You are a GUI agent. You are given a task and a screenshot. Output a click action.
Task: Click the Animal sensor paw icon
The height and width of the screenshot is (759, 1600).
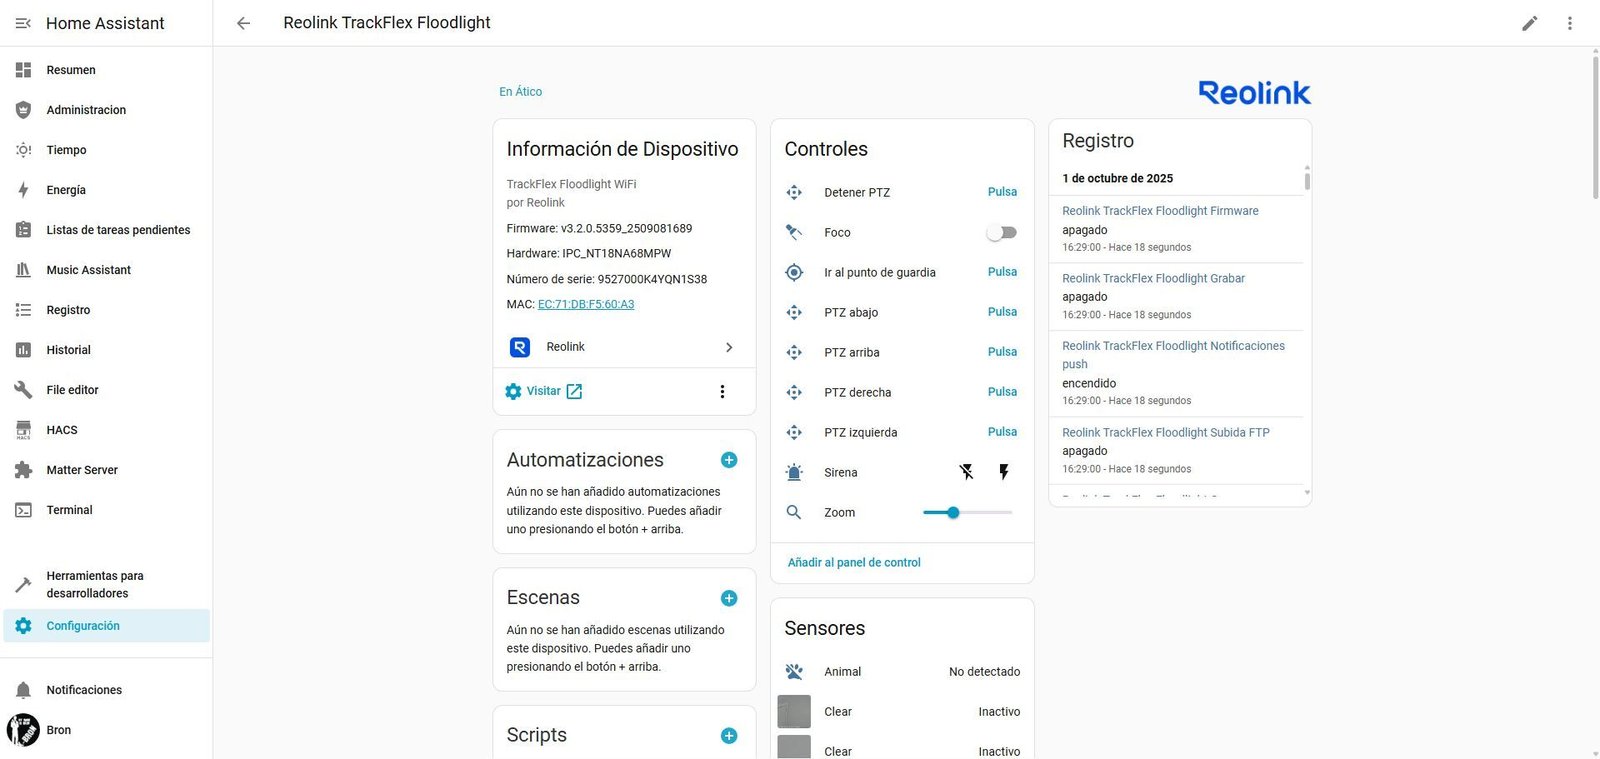(x=794, y=672)
